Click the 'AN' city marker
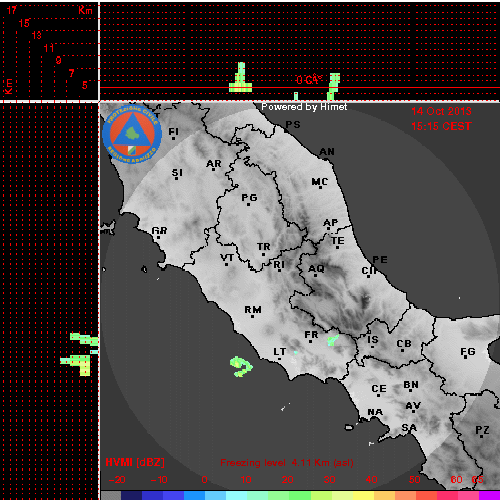The image size is (500, 500). pos(327,153)
